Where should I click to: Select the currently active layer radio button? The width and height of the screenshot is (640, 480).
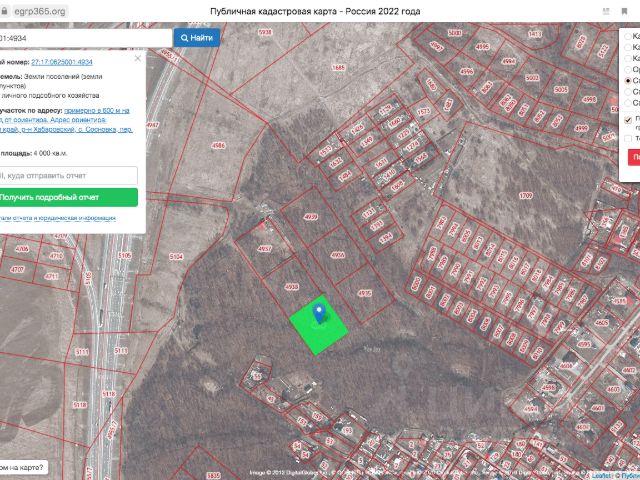point(628,80)
